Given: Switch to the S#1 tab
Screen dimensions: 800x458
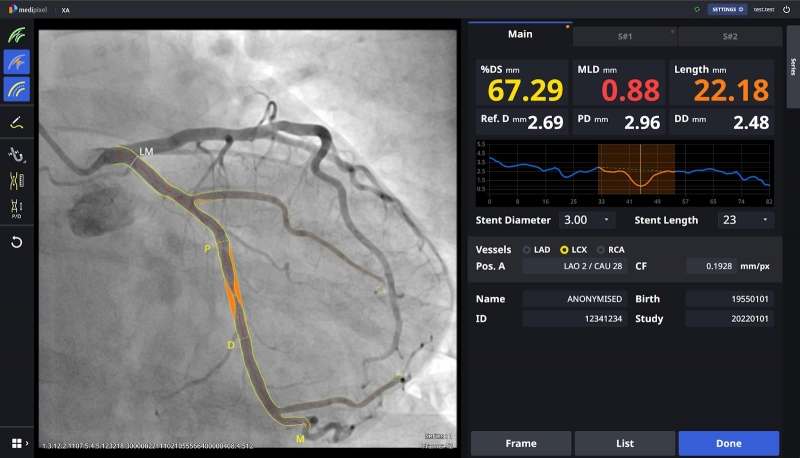Looking at the screenshot, I should pyautogui.click(x=626, y=36).
